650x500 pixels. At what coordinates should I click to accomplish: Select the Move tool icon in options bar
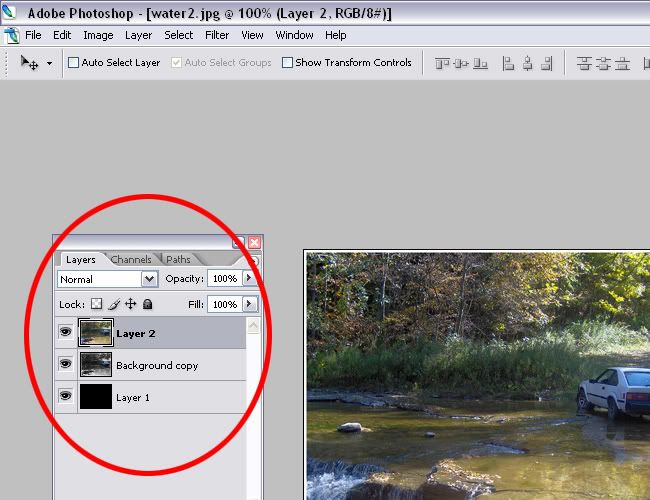pos(29,63)
